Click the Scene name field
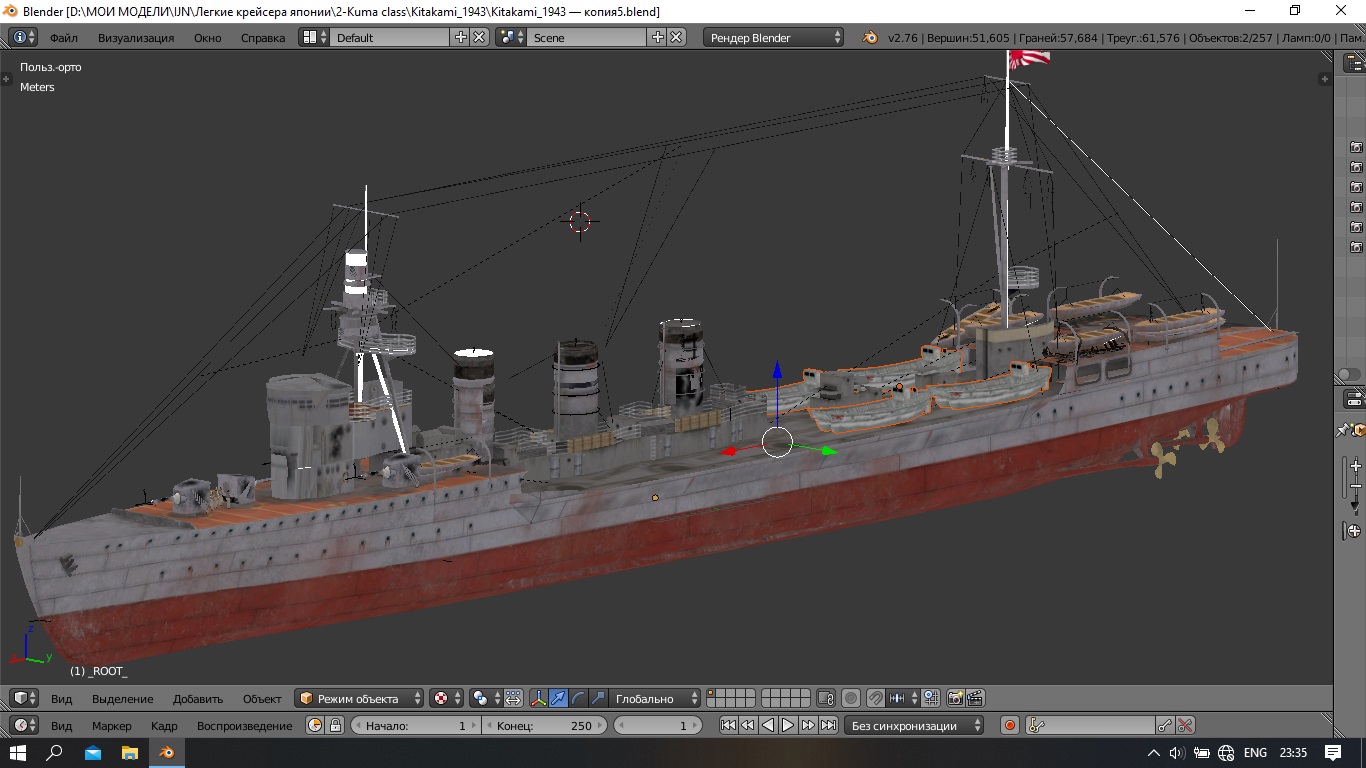1366x768 pixels. (587, 37)
